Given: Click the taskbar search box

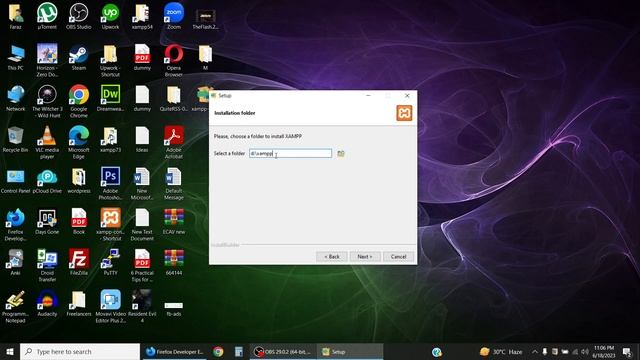Looking at the screenshot, I should 80,351.
